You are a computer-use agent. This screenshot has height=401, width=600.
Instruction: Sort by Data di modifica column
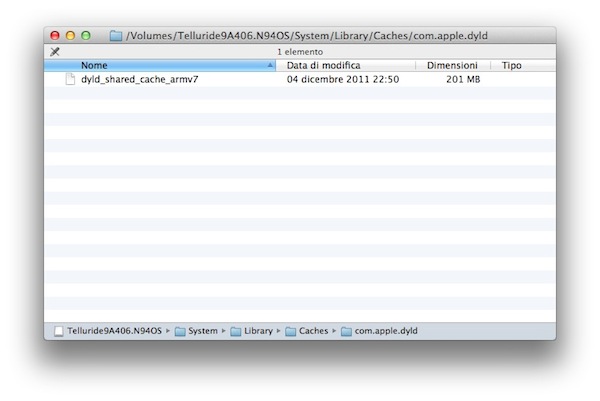346,65
